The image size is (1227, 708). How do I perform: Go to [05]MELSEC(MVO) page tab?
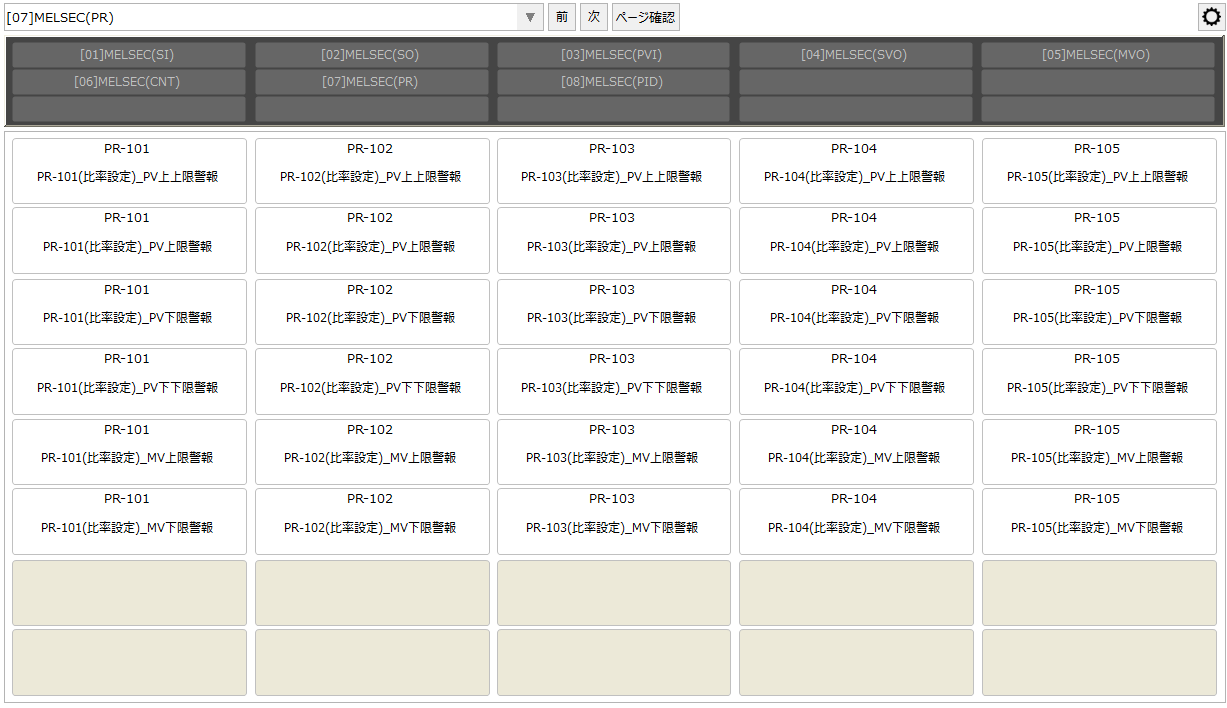[1097, 55]
